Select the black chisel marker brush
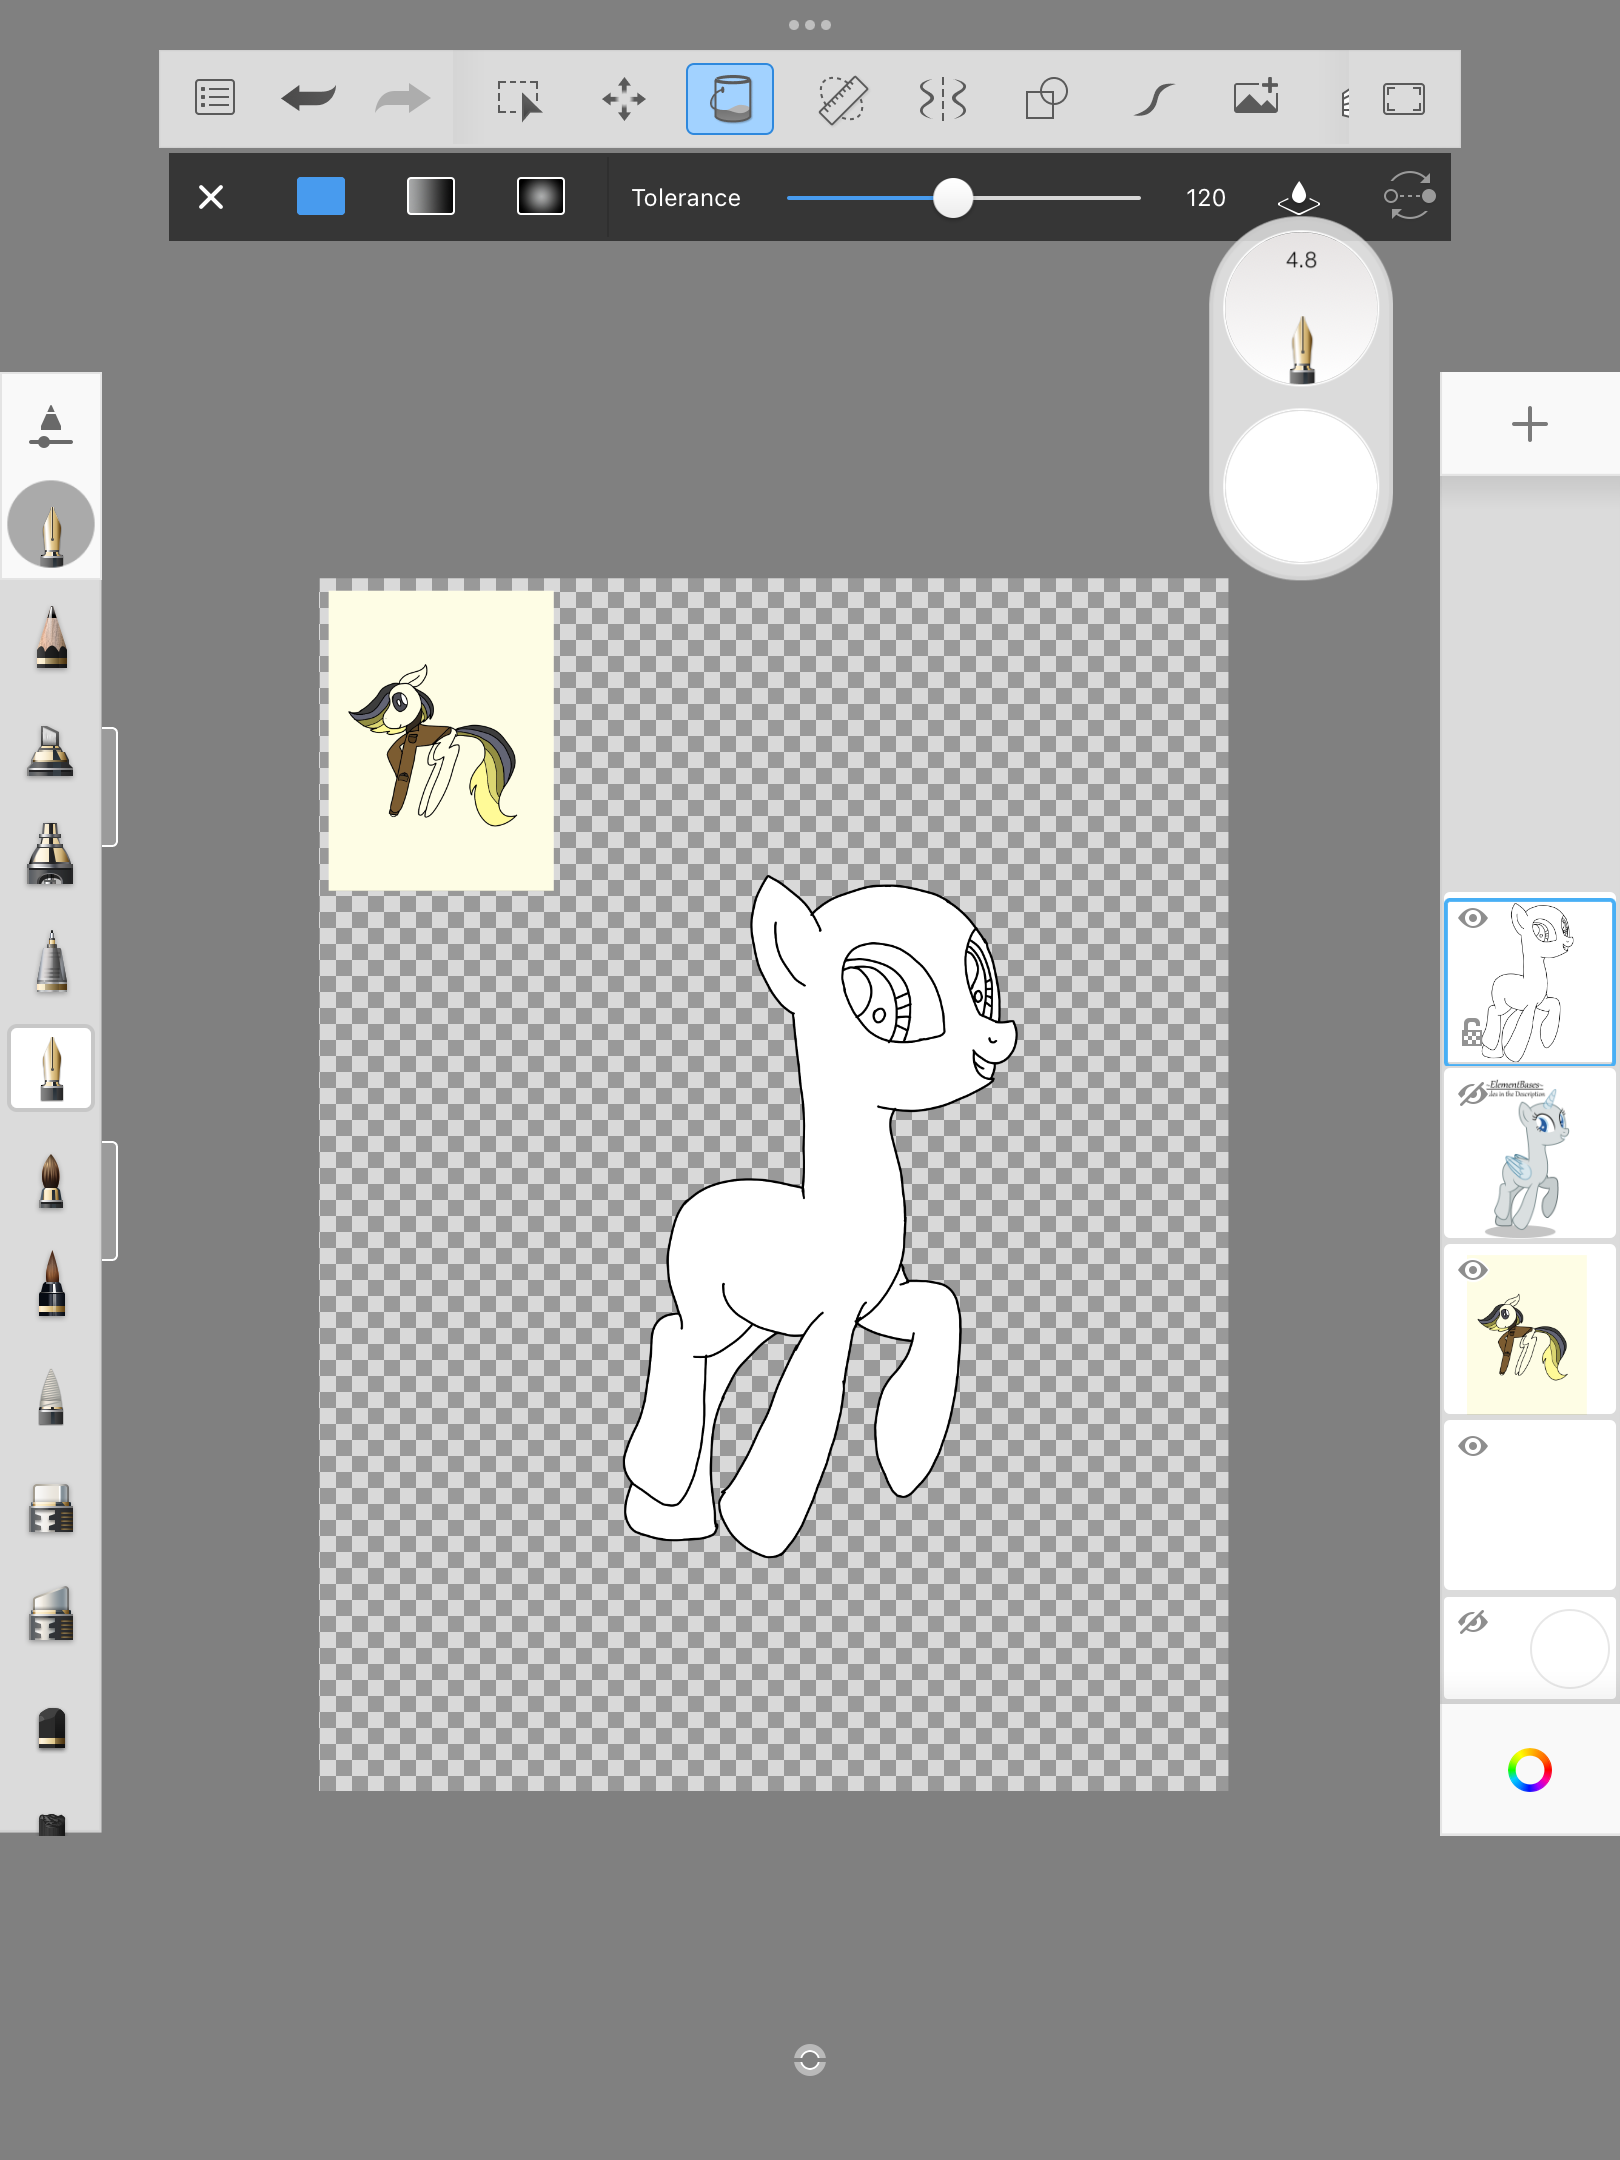 click(51, 1728)
